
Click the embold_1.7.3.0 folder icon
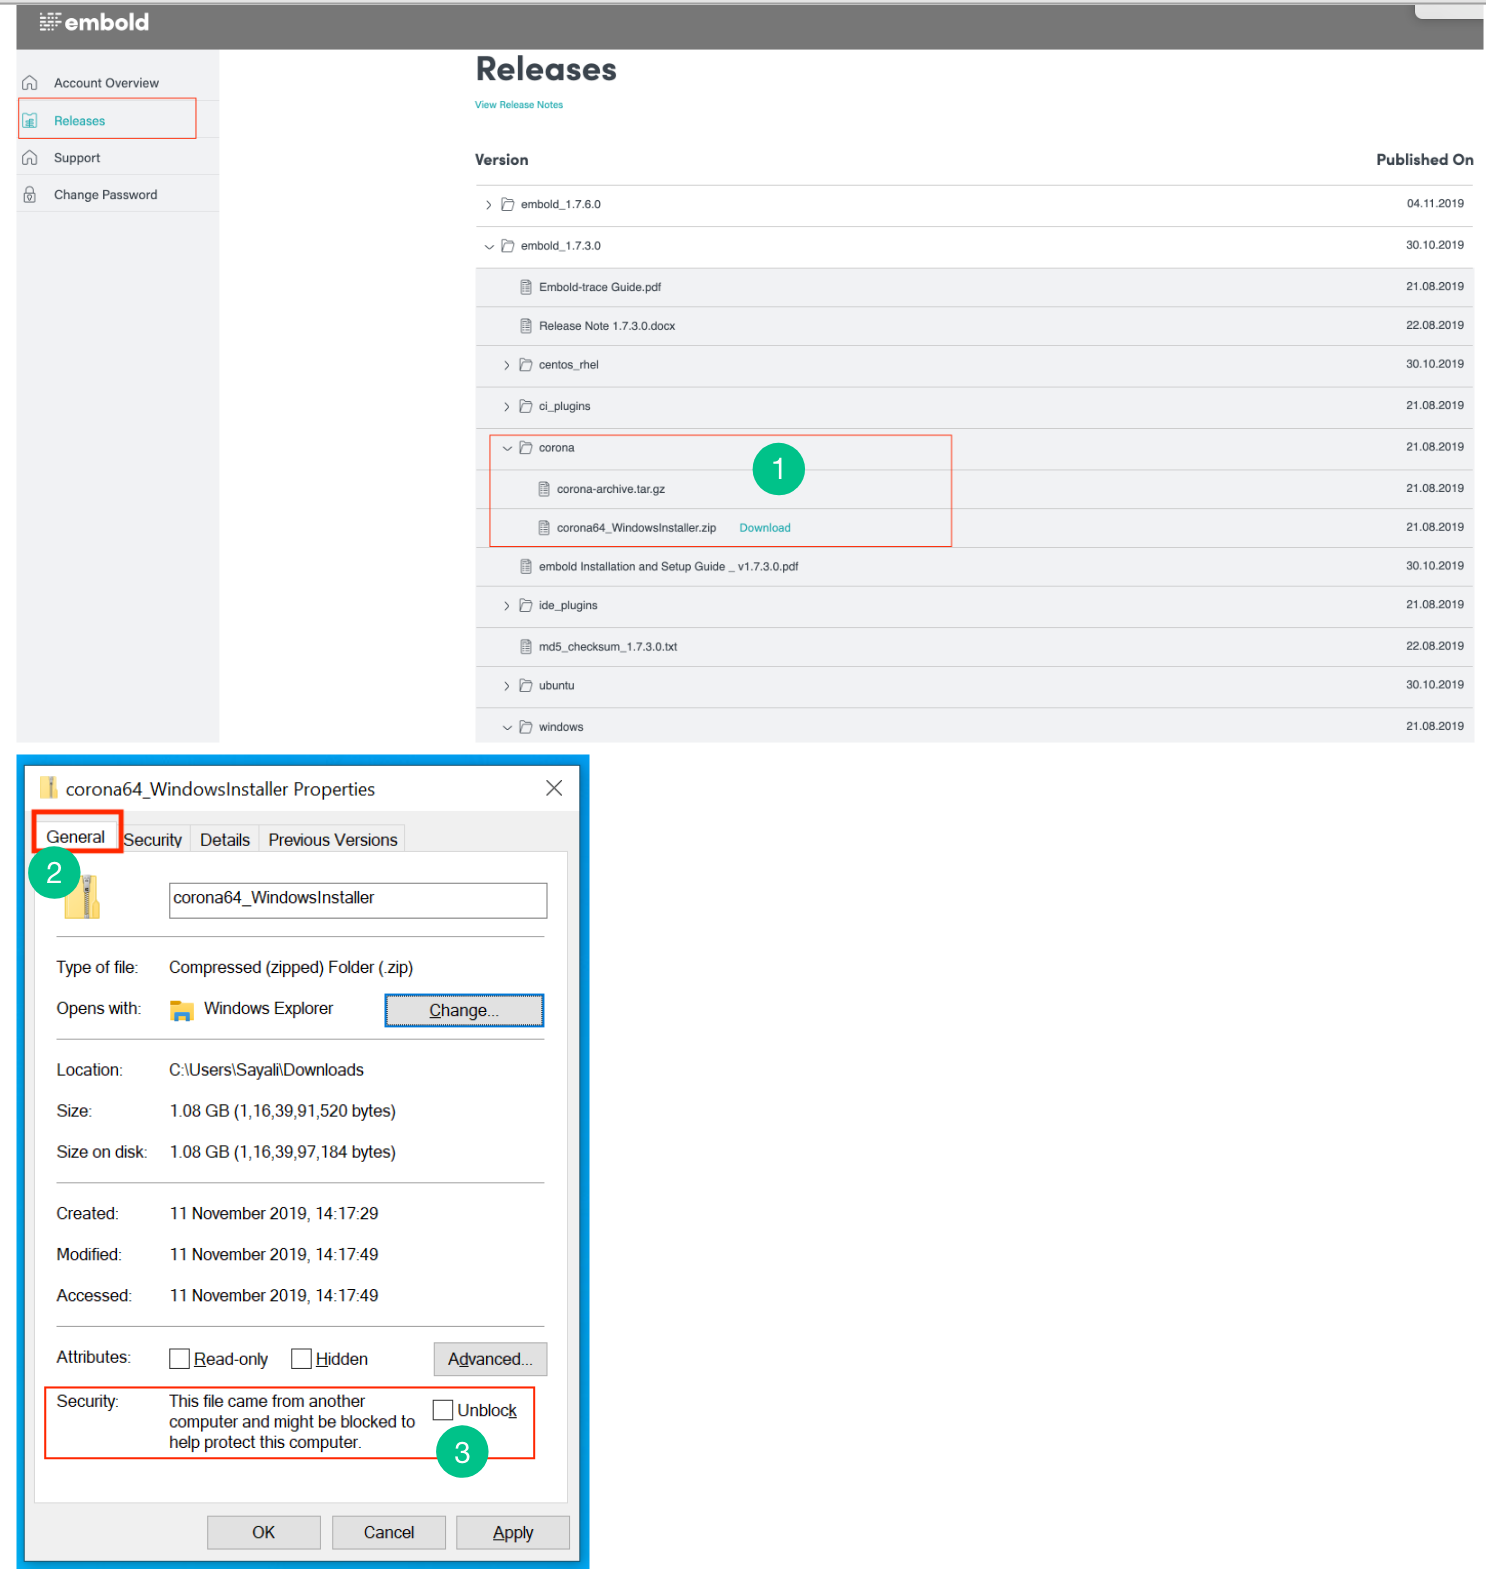[508, 246]
